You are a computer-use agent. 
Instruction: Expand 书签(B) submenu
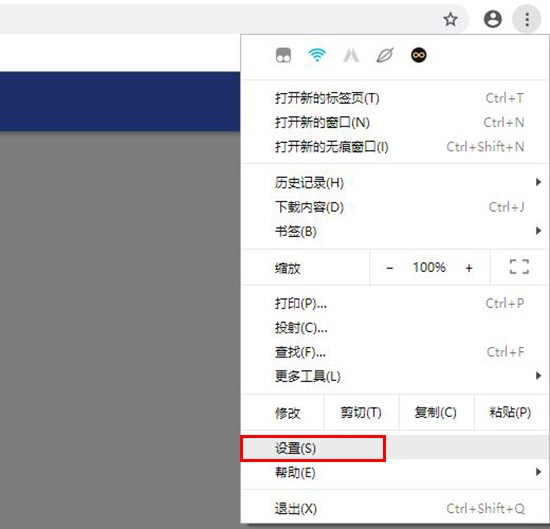(x=395, y=231)
